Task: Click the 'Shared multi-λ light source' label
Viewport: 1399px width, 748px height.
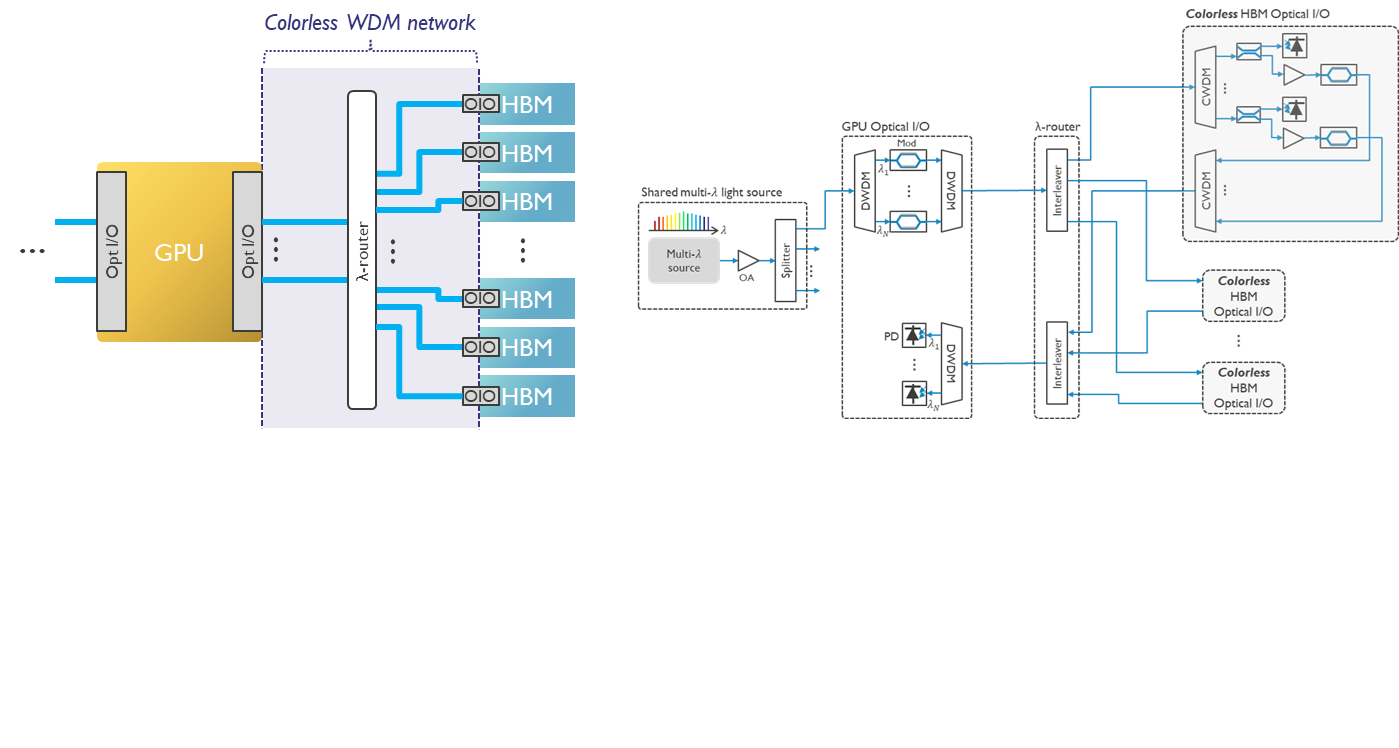Action: (712, 192)
